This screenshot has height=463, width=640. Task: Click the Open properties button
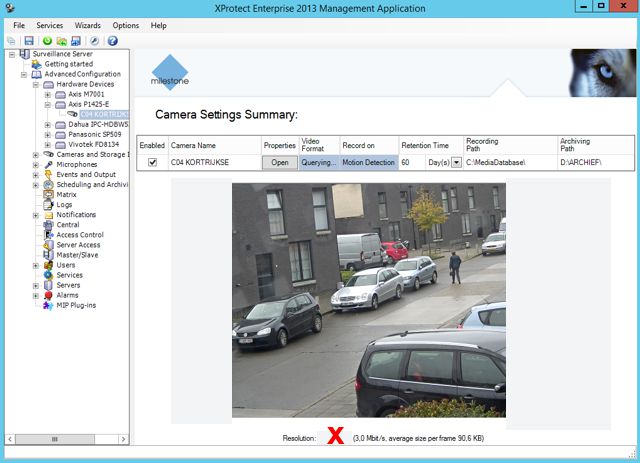[280, 162]
